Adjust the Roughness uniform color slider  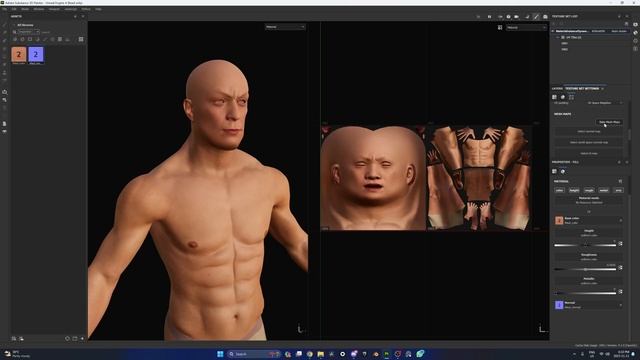(585, 269)
